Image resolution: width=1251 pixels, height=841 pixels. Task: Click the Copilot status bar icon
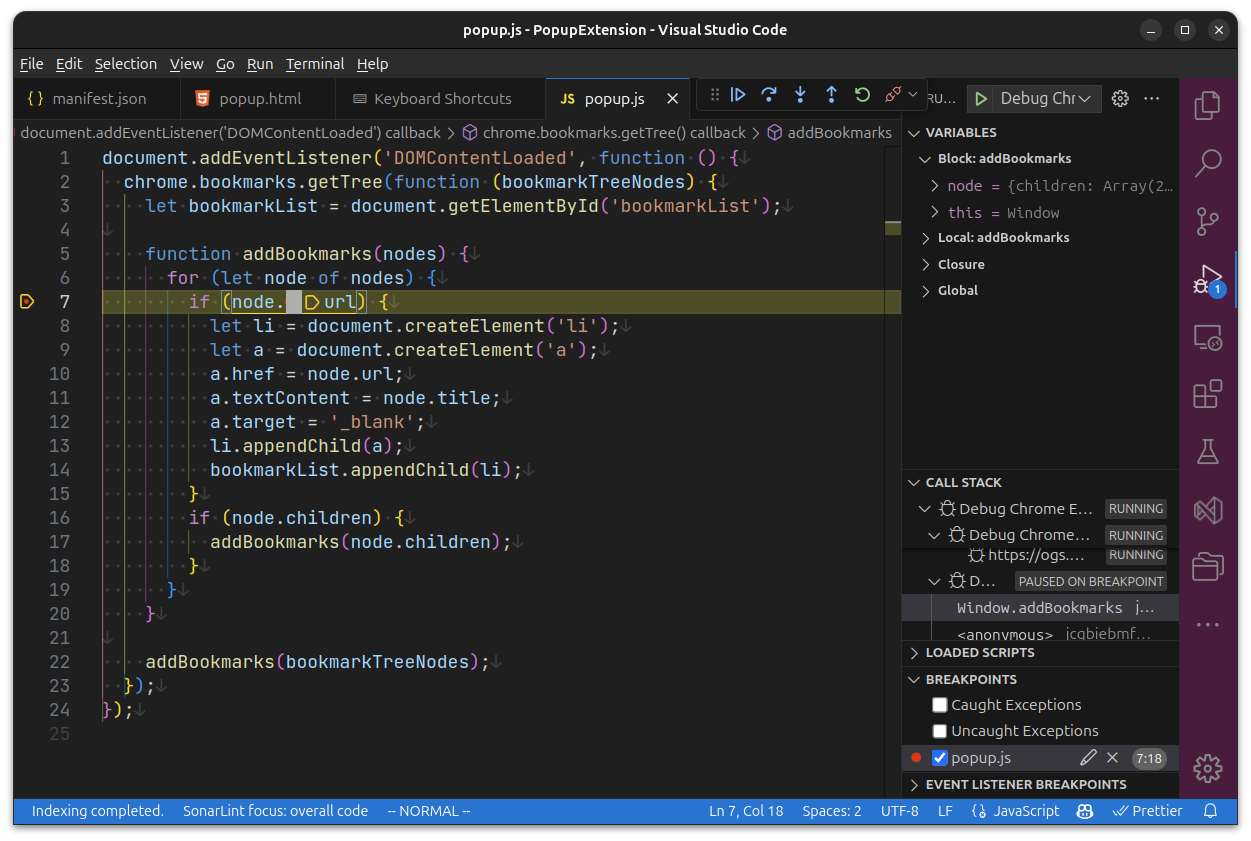(x=1085, y=811)
